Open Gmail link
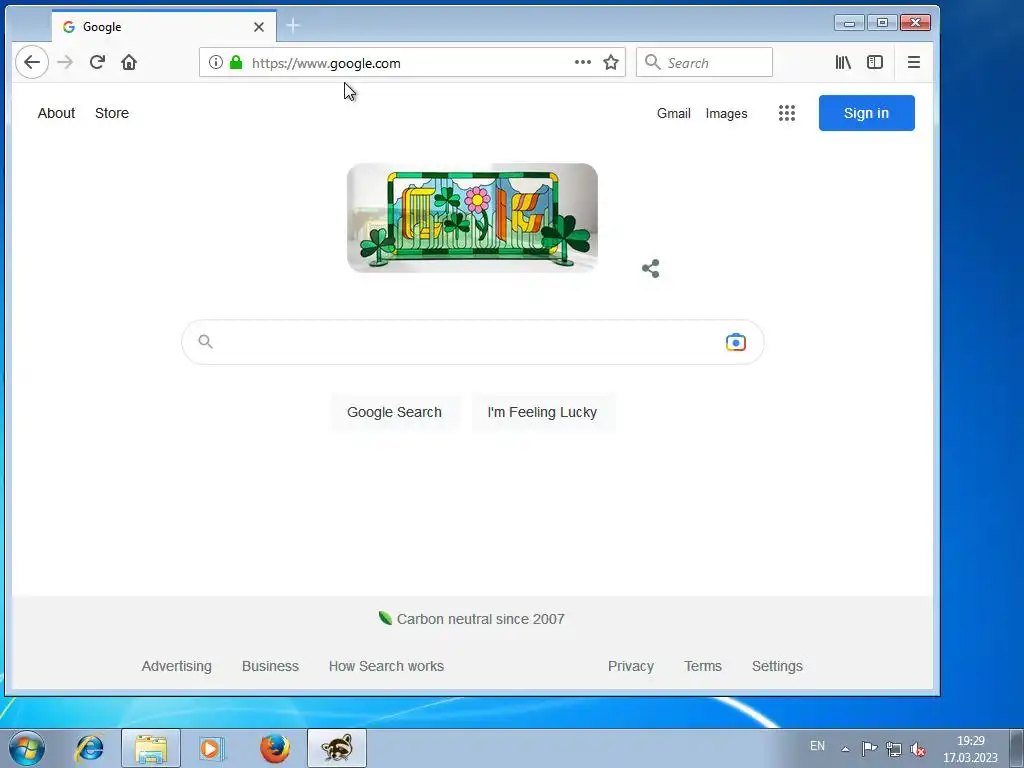 click(673, 113)
